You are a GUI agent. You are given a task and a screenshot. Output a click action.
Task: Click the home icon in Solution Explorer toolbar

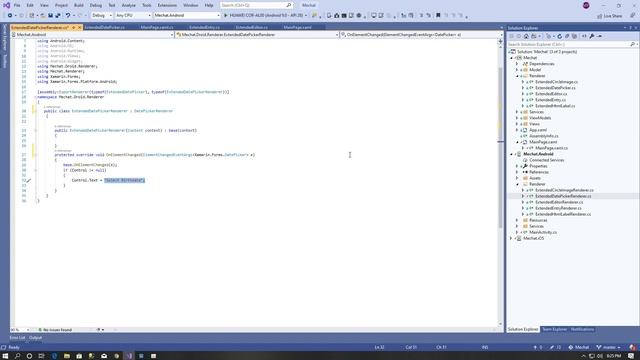pos(526,36)
